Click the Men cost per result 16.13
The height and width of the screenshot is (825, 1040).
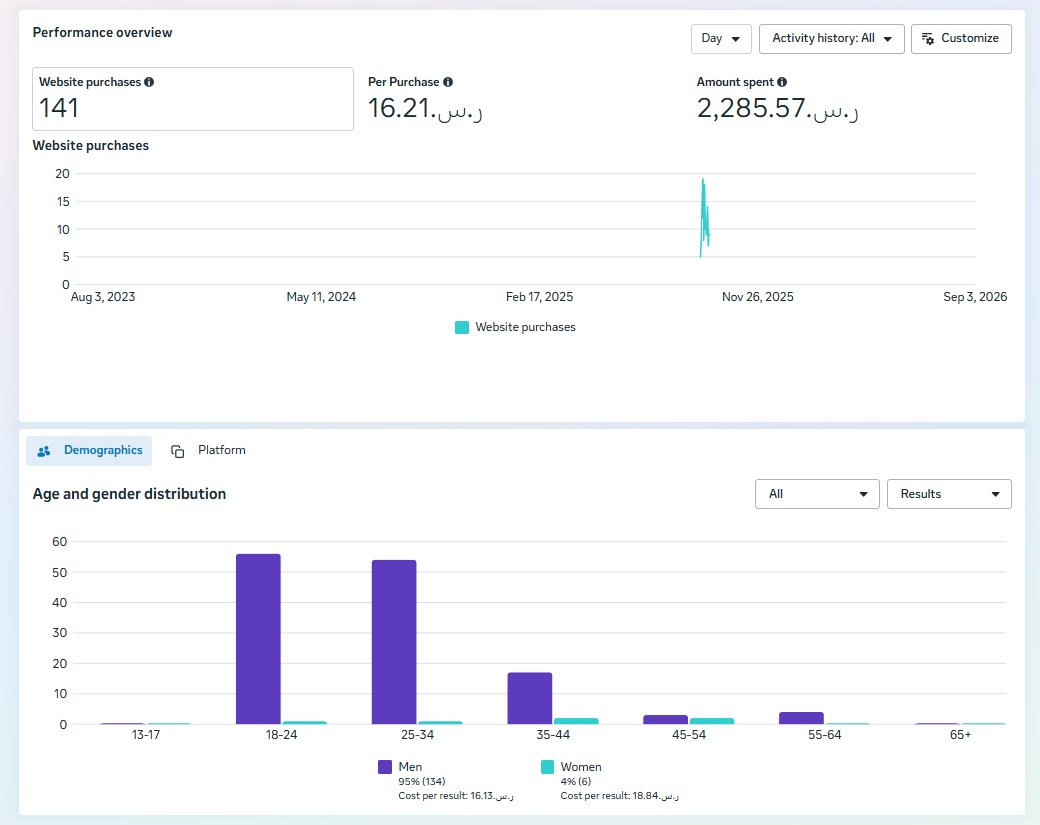click(456, 796)
